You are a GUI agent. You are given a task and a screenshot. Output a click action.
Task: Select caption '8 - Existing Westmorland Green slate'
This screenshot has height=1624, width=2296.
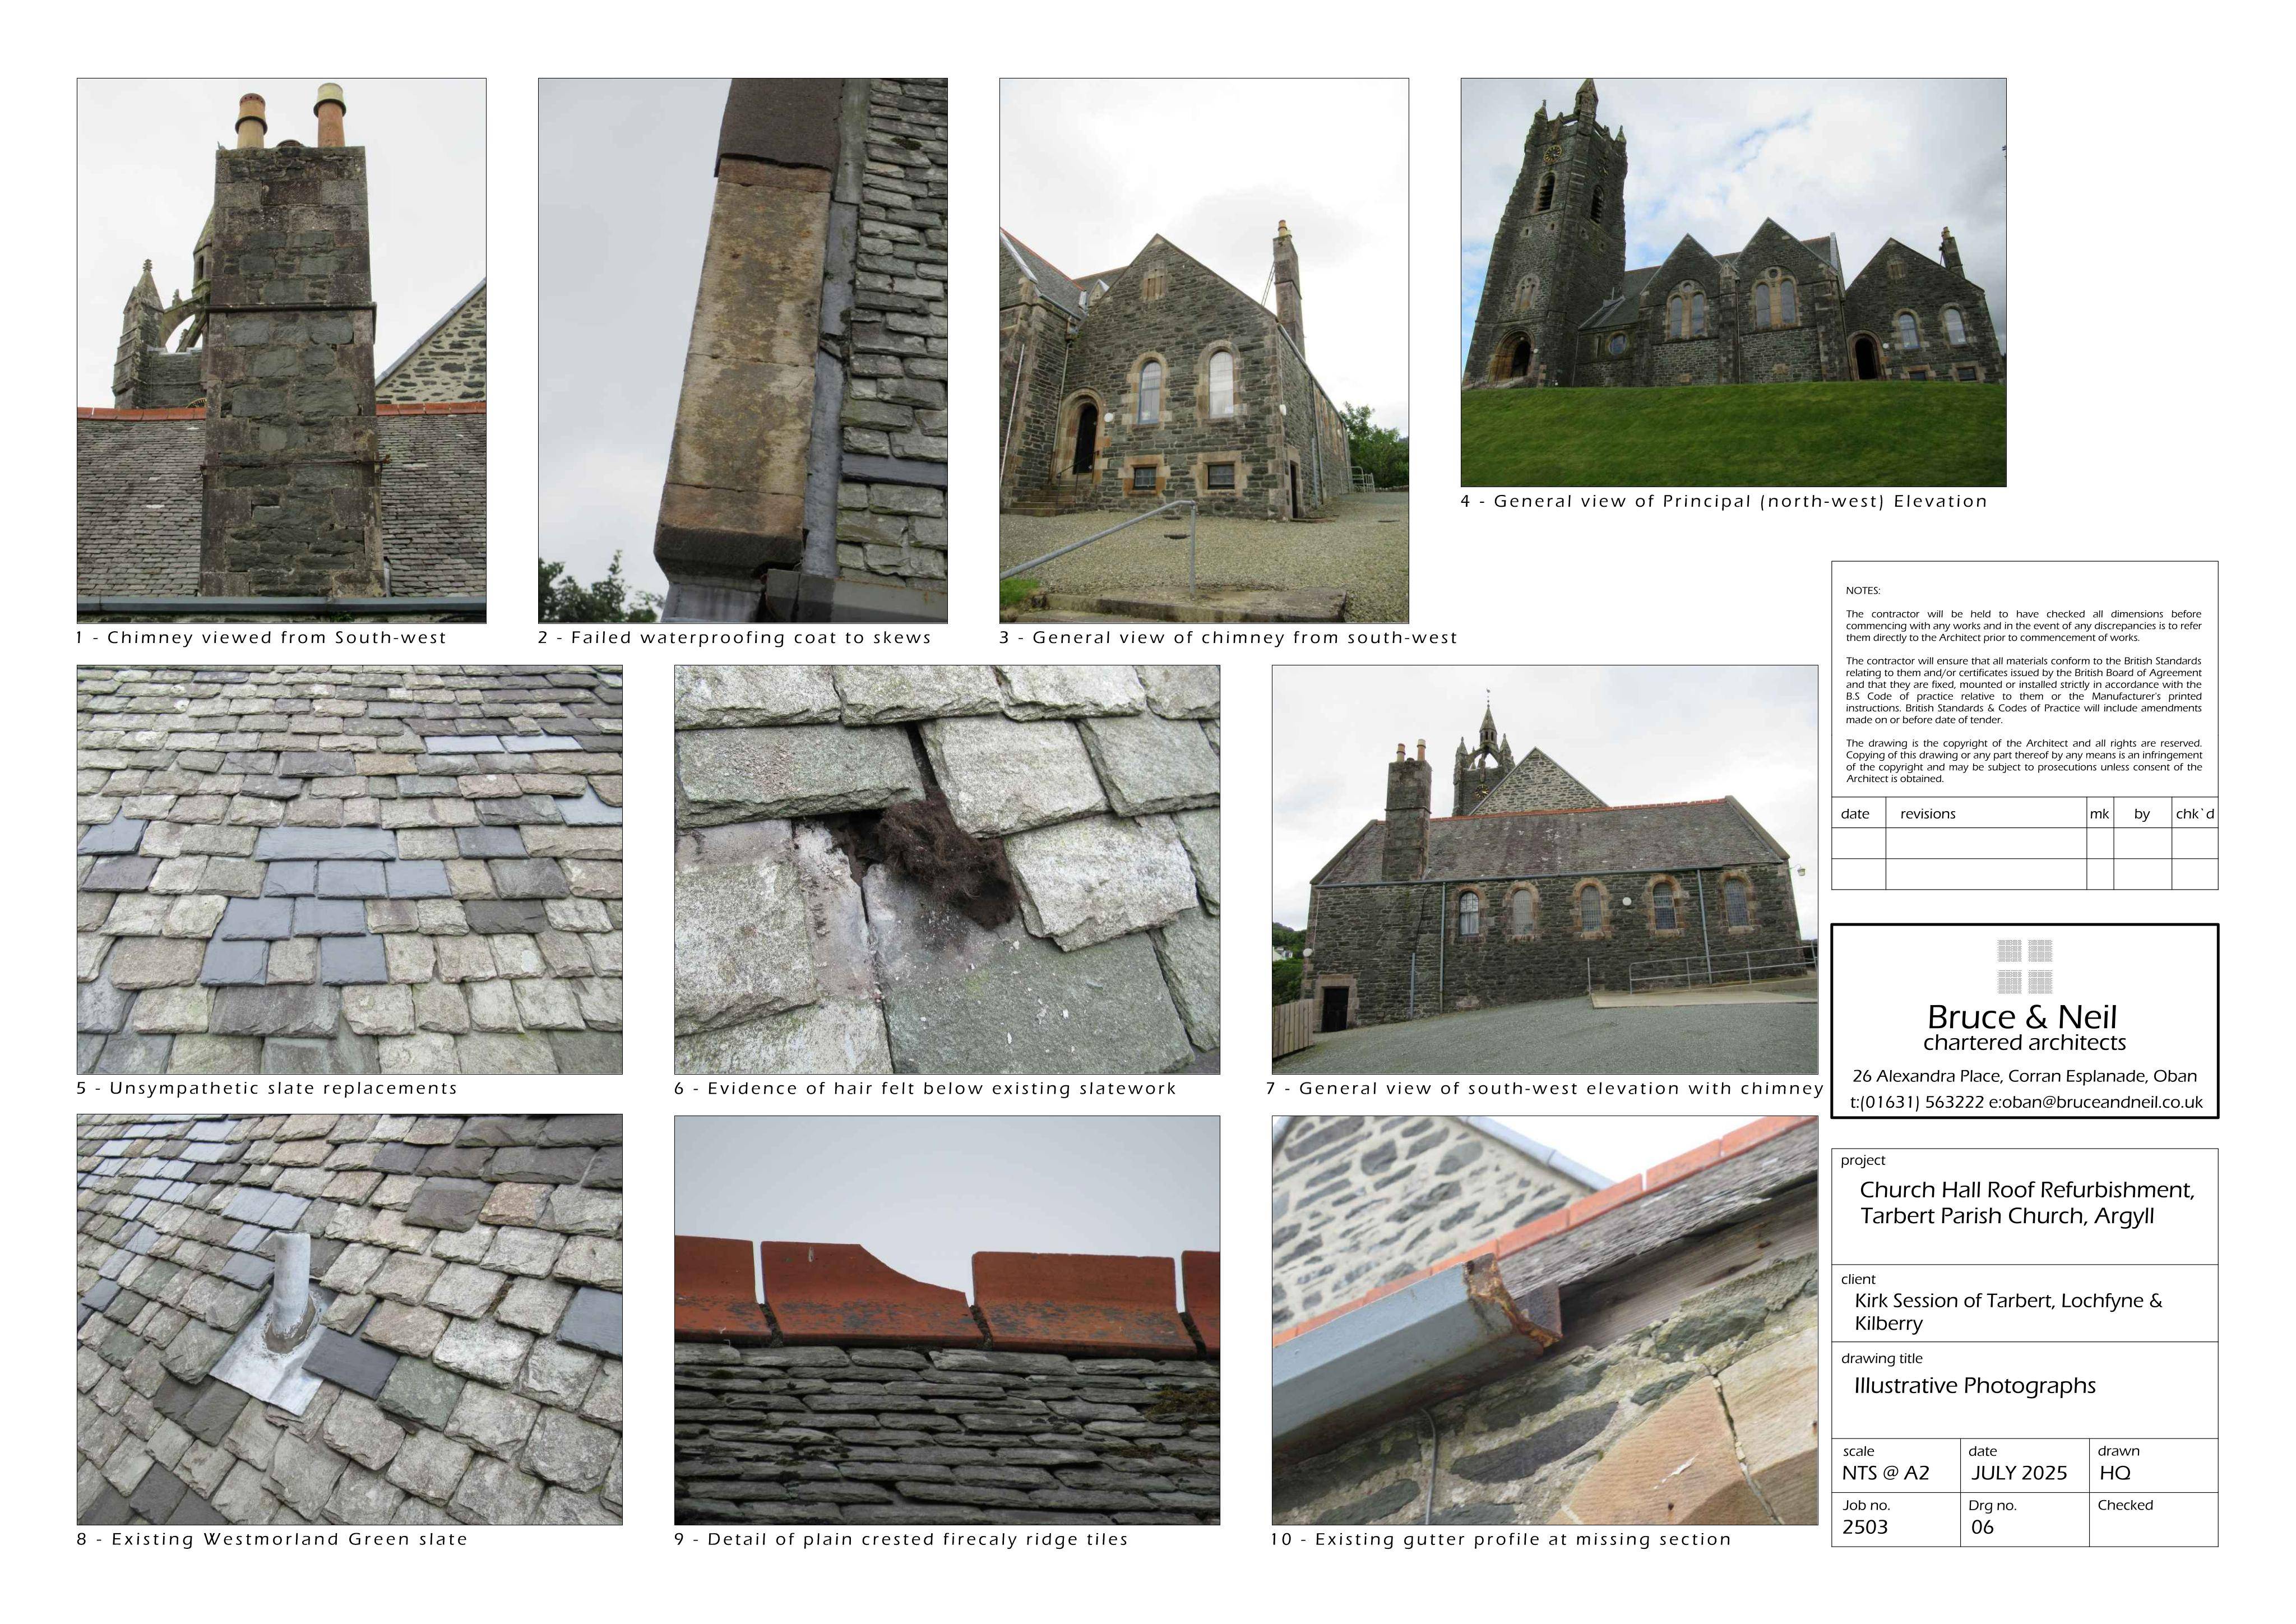pos(272,1539)
